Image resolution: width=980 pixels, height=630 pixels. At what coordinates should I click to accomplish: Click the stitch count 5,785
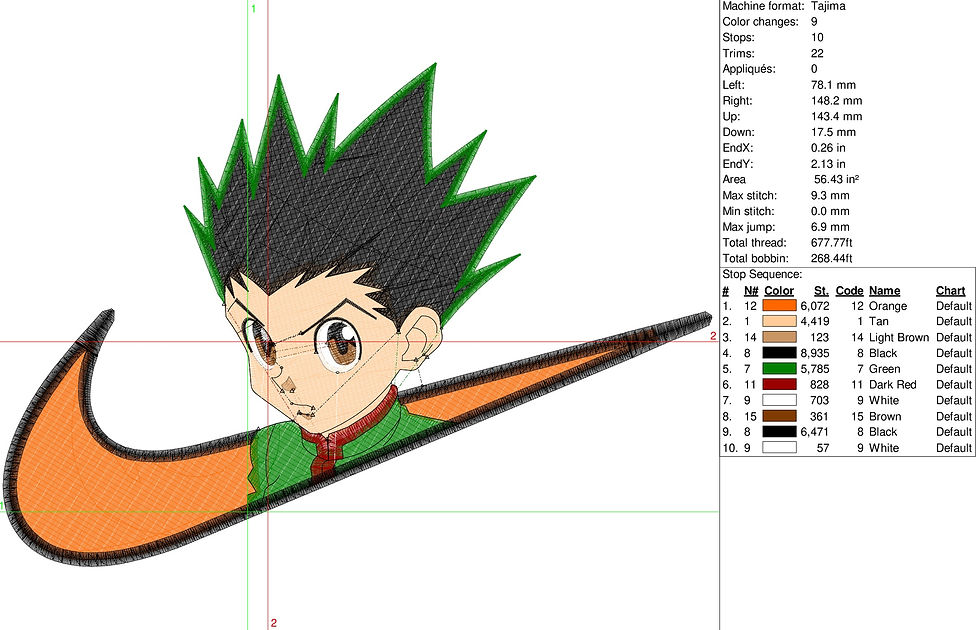click(815, 369)
